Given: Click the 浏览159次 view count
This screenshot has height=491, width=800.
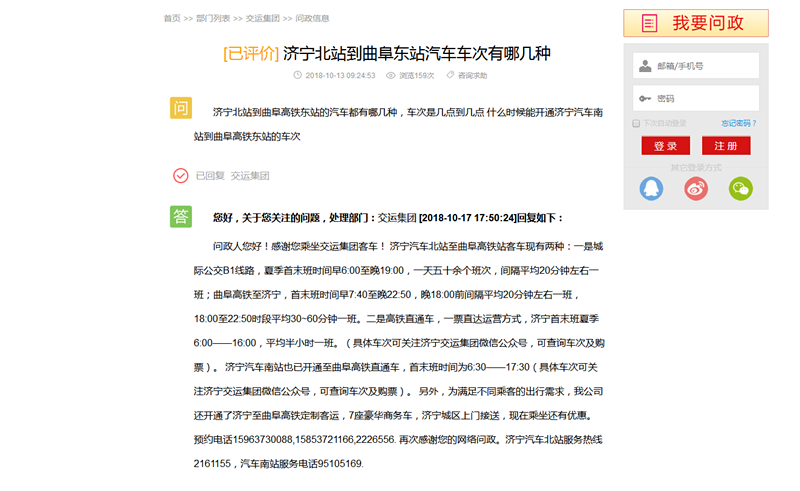Looking at the screenshot, I should tap(416, 76).
